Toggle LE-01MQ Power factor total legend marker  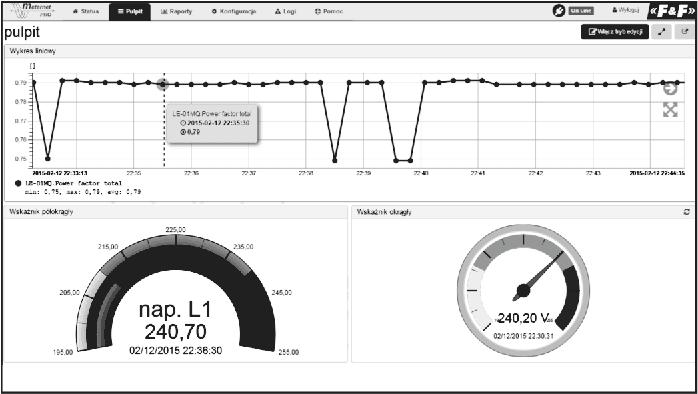[18, 183]
